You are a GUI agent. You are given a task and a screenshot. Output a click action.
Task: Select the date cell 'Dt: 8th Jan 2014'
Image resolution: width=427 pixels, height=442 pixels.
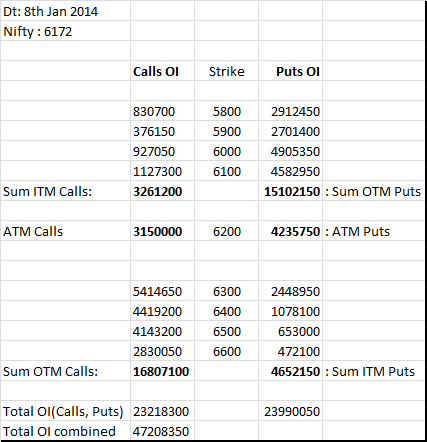pyautogui.click(x=65, y=11)
